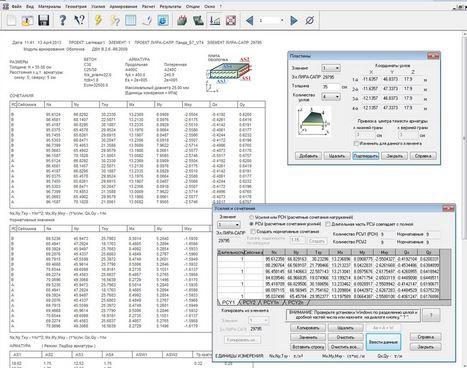Viewport: 467px width, 368px height.
Task: Click the Толщина input field
Action: pyautogui.click(x=330, y=87)
